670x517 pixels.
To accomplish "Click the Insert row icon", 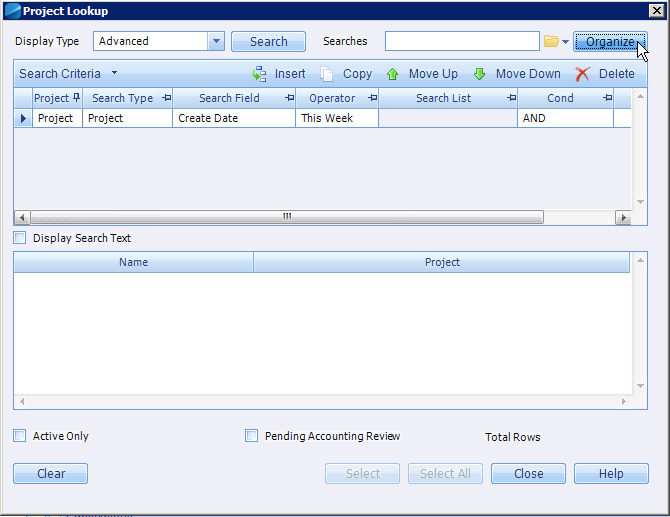I will [259, 74].
